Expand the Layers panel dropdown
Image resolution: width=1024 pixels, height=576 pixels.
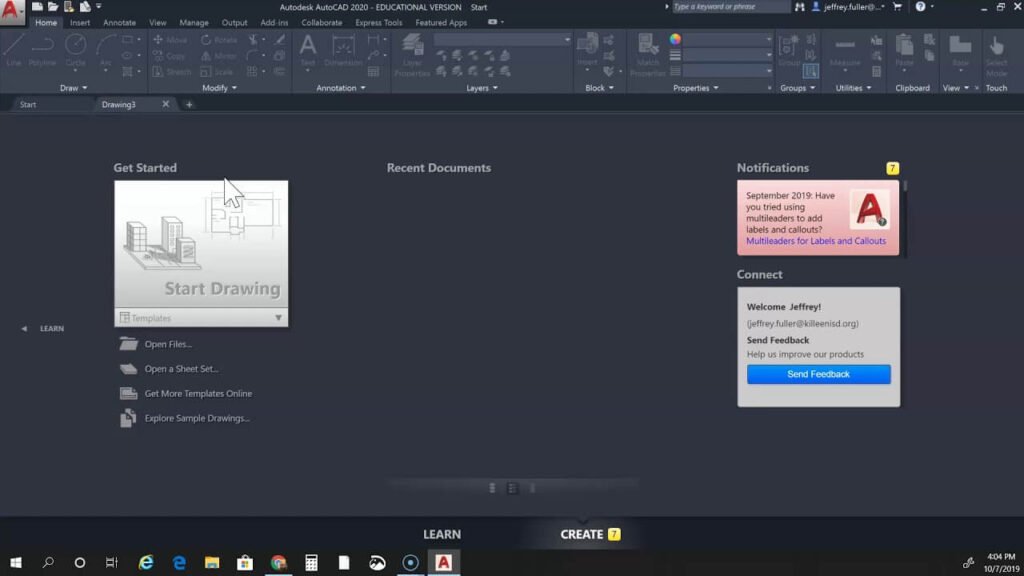482,88
